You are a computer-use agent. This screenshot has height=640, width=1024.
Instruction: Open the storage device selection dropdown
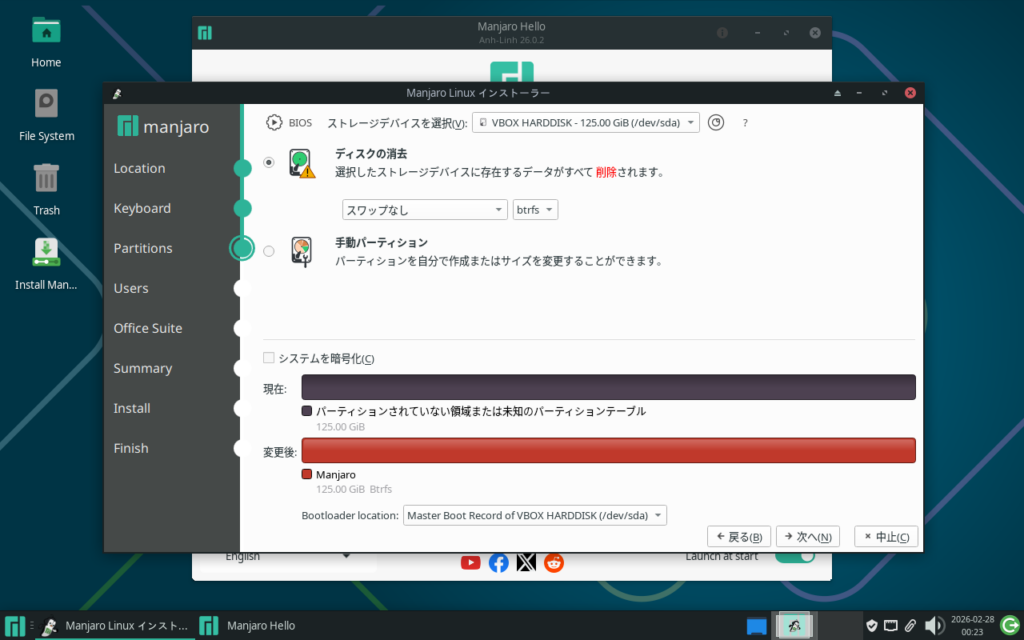(x=585, y=123)
